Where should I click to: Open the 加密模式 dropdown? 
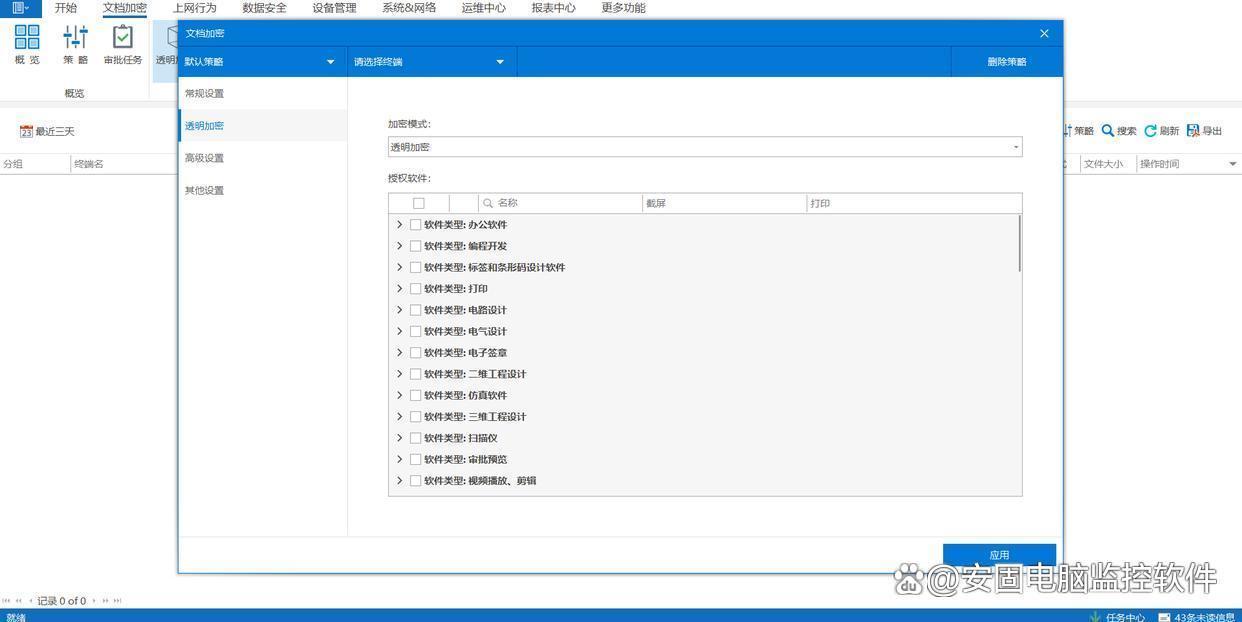(x=704, y=147)
